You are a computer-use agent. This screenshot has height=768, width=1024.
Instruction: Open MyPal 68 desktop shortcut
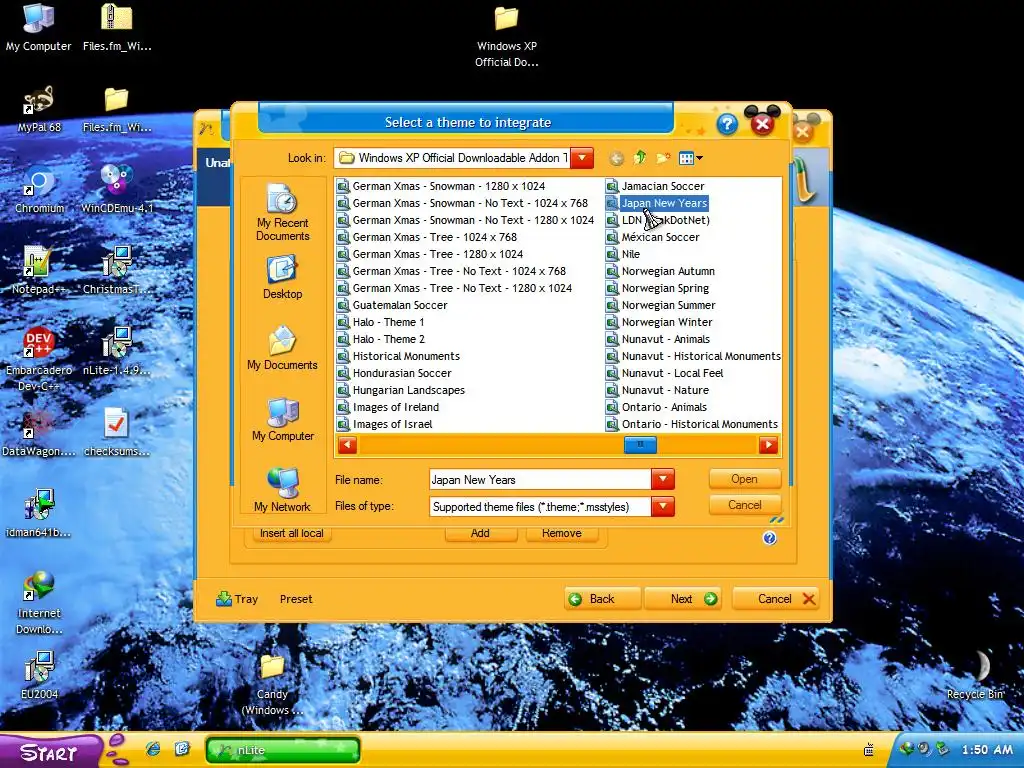pos(39,110)
